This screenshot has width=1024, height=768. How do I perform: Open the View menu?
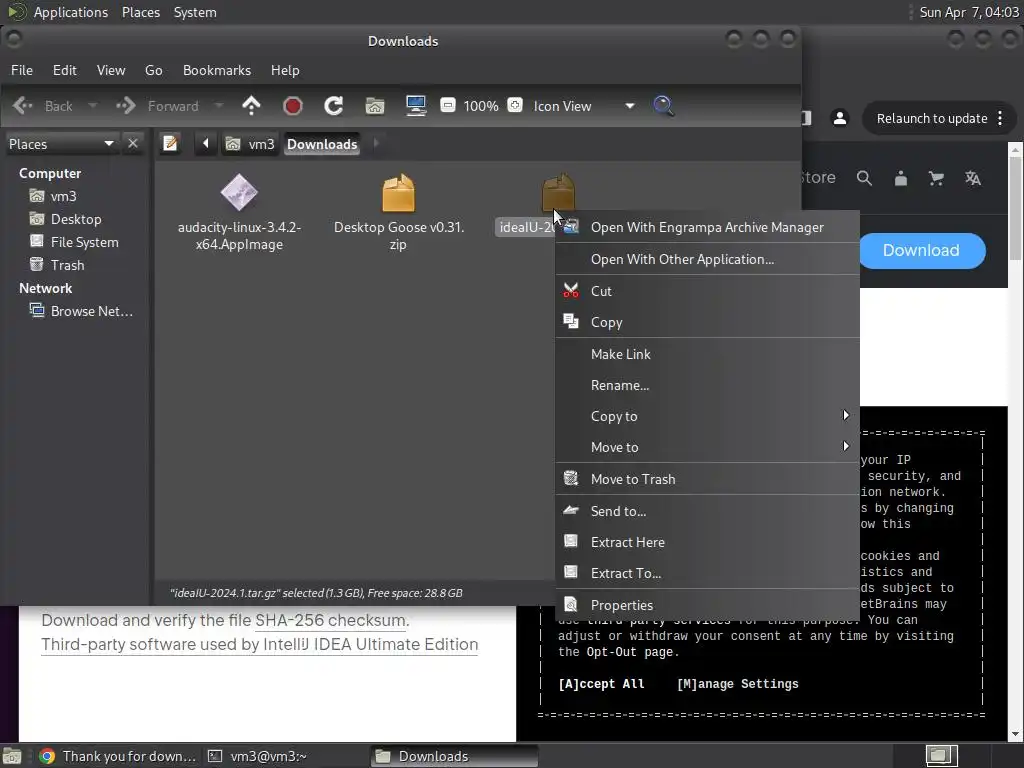[x=111, y=70]
